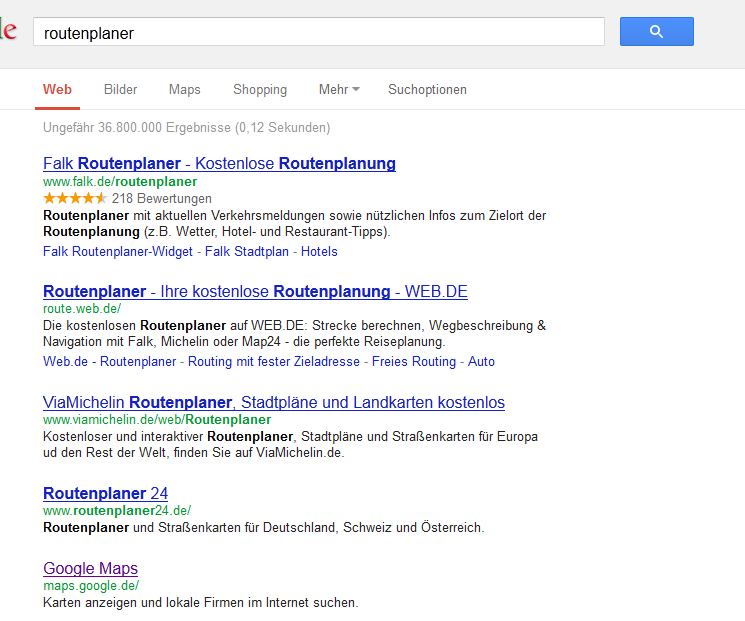Open the Web.de sitelink

(65, 362)
